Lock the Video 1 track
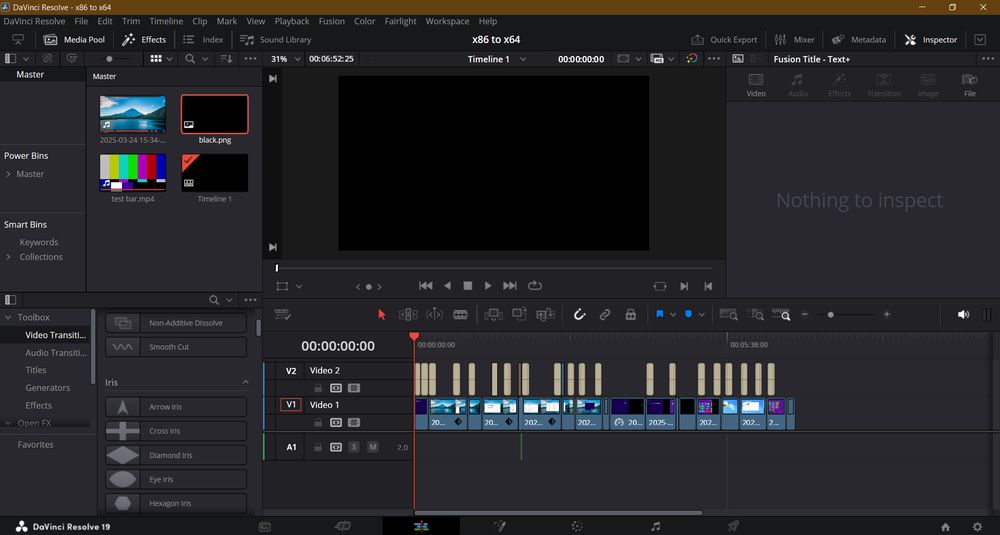 [318, 422]
